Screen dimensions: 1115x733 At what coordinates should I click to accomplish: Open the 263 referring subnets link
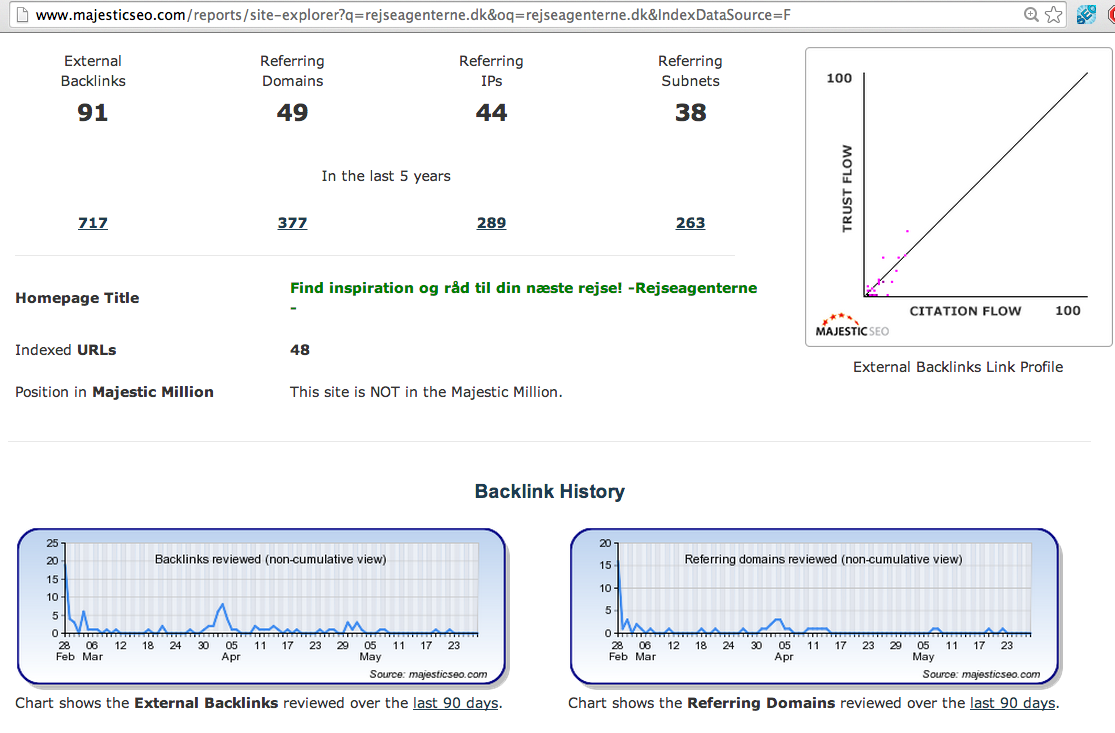(690, 223)
